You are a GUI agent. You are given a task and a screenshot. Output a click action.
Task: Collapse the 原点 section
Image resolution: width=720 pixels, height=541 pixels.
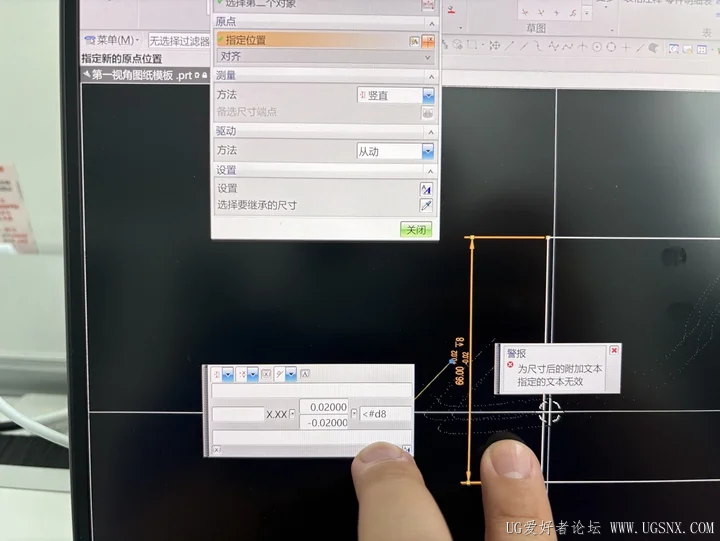pyautogui.click(x=432, y=23)
